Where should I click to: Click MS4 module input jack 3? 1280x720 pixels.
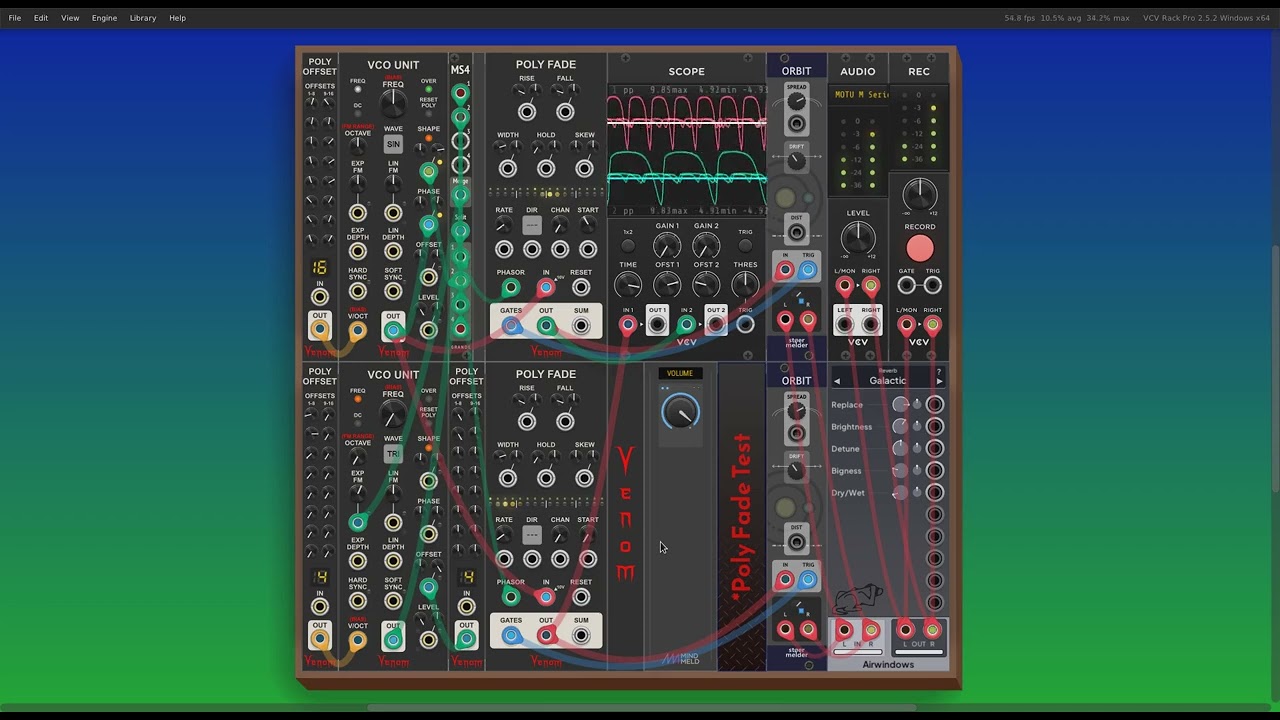click(460, 141)
